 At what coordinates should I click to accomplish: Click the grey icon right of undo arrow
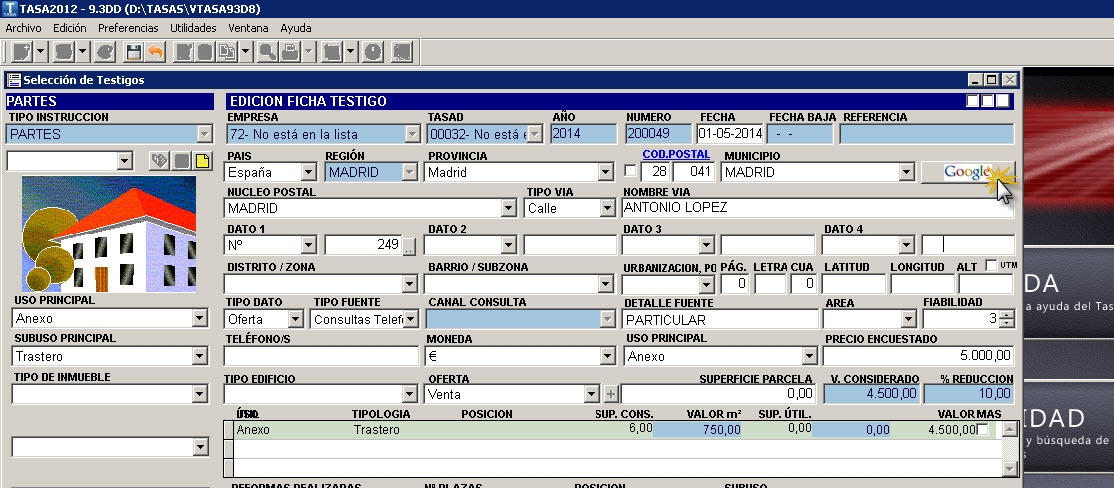point(183,52)
